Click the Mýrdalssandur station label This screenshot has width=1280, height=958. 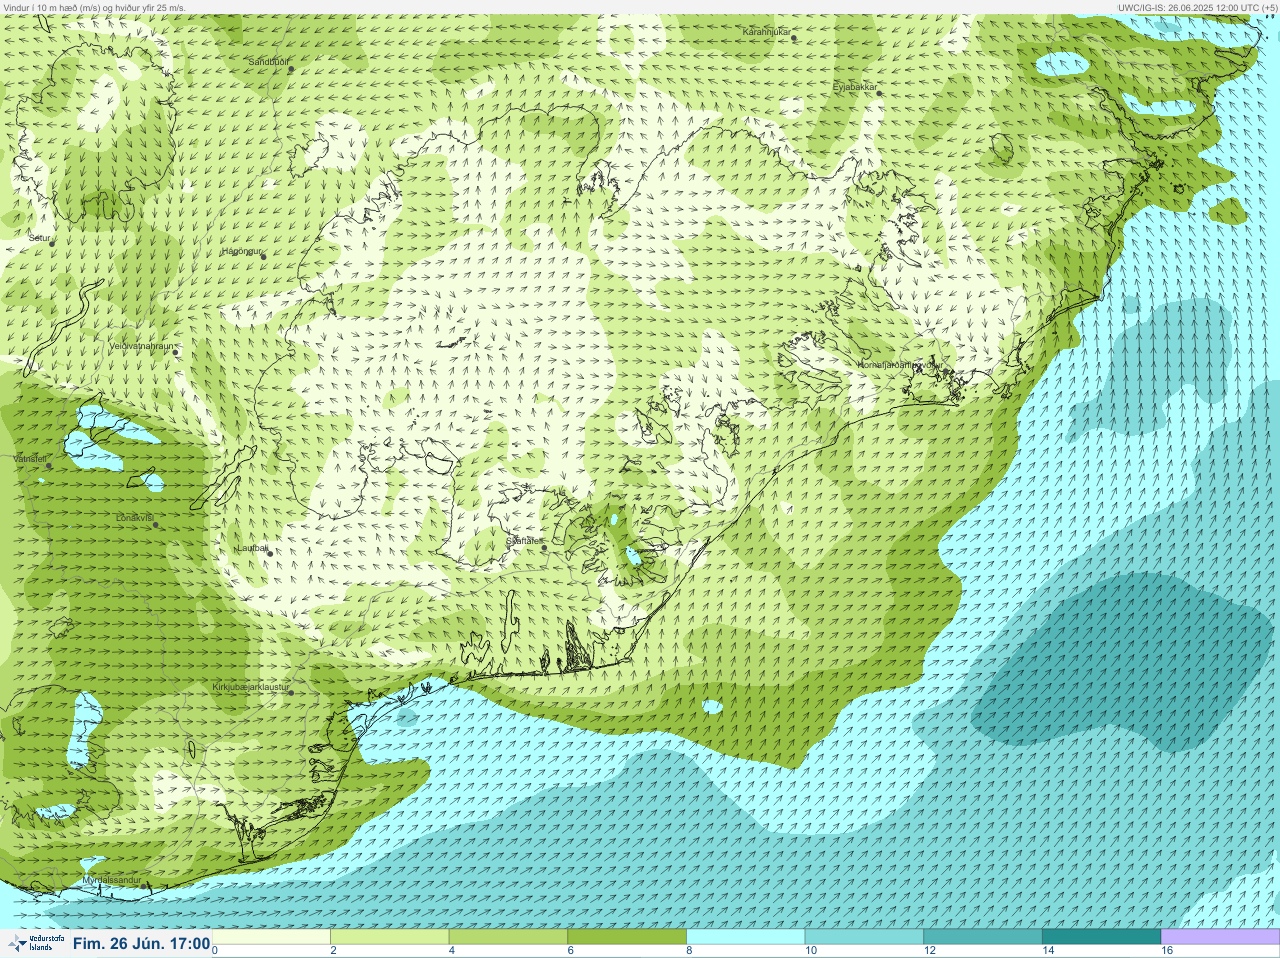(x=111, y=880)
